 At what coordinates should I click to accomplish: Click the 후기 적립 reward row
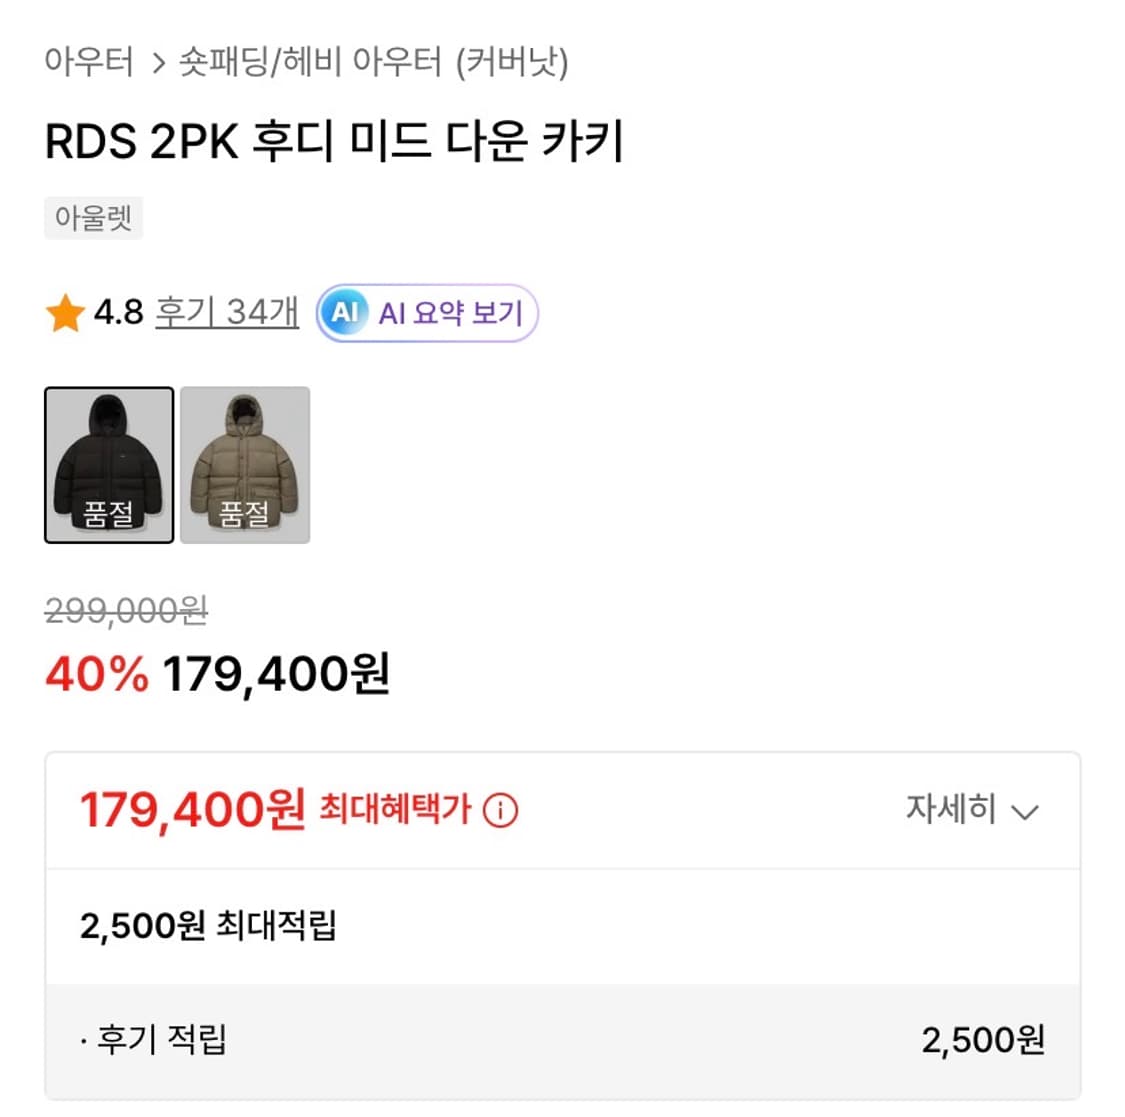click(160, 1040)
